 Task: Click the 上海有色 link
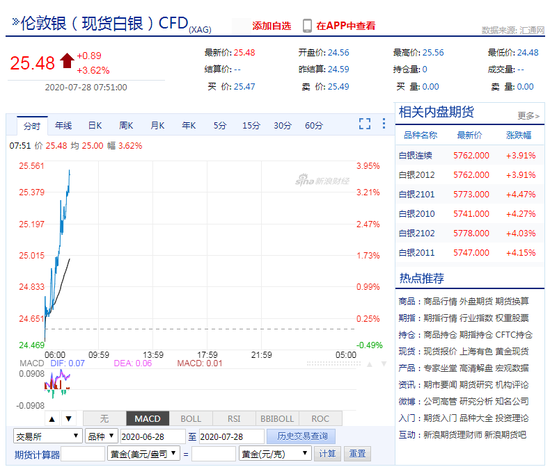[x=476, y=352]
